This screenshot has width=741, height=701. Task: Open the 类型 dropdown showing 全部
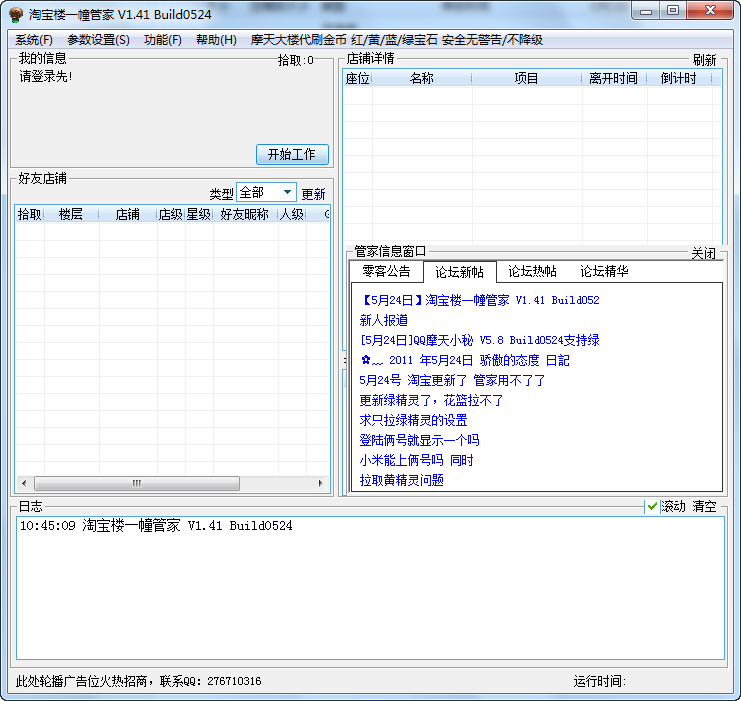266,193
